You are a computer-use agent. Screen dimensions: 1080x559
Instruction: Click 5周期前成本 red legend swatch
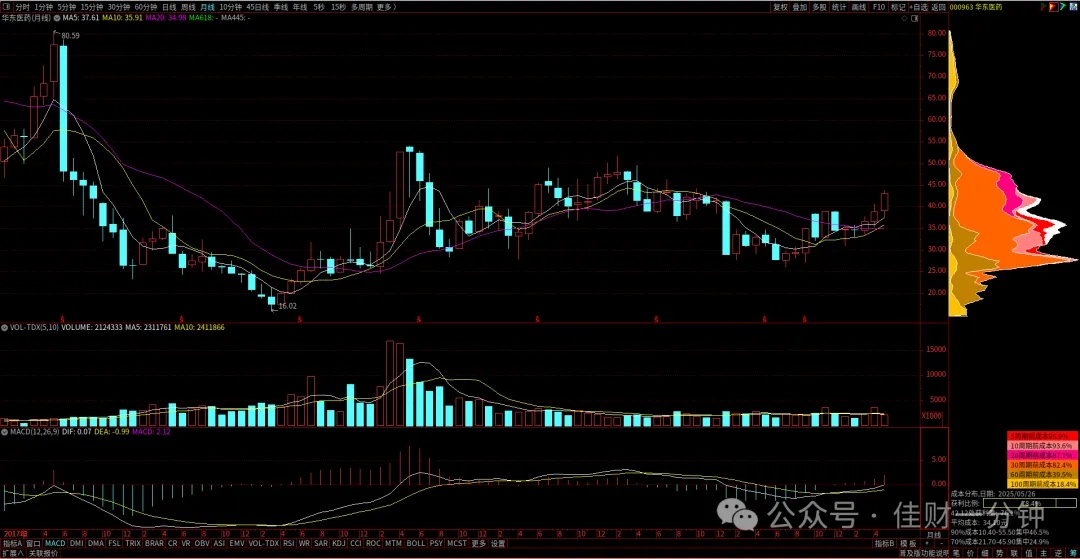tap(1042, 436)
